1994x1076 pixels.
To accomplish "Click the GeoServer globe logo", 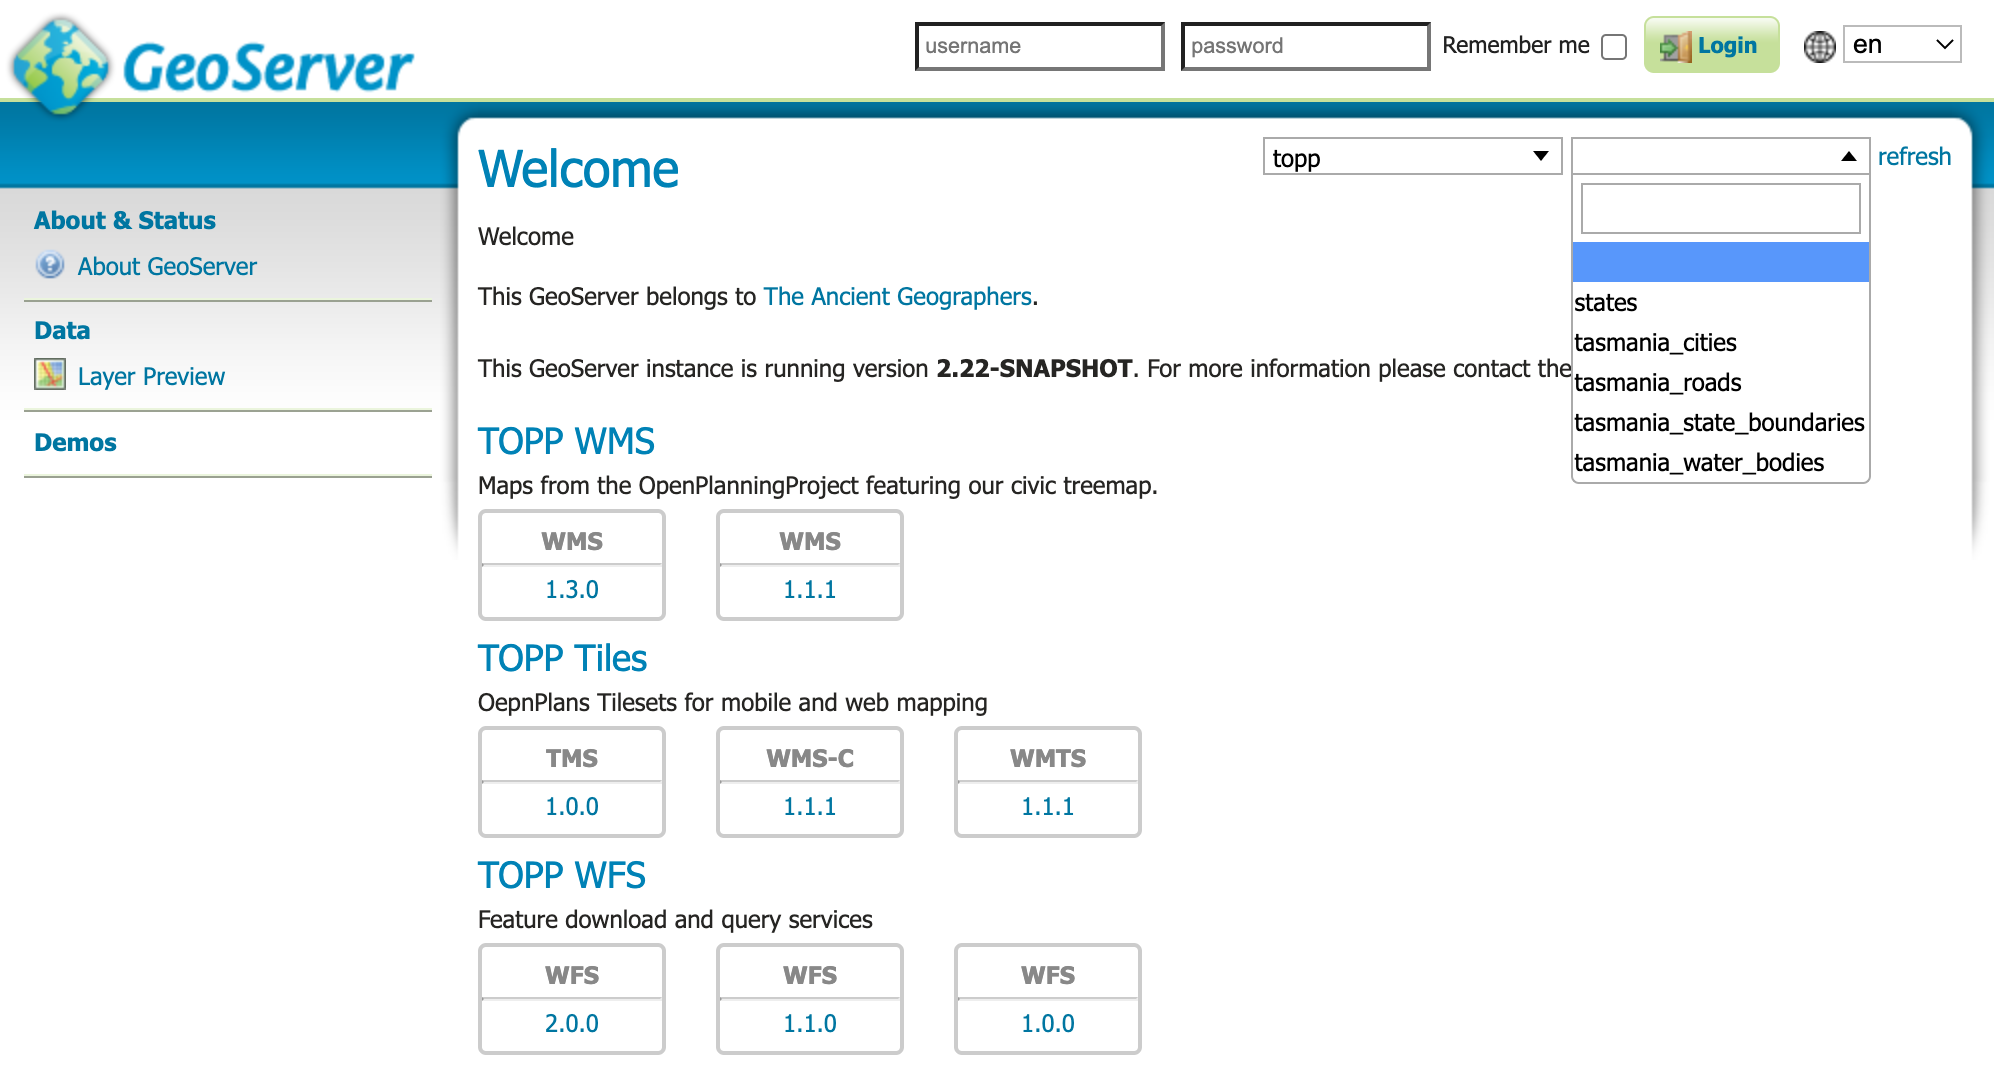I will pyautogui.click(x=60, y=66).
